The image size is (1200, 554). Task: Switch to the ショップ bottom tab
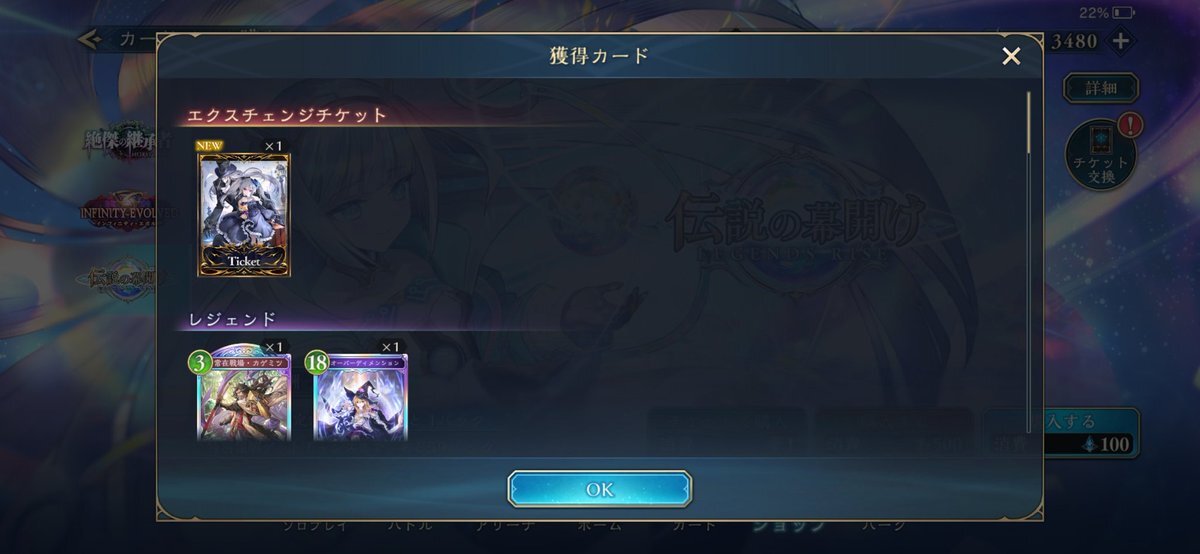click(789, 525)
